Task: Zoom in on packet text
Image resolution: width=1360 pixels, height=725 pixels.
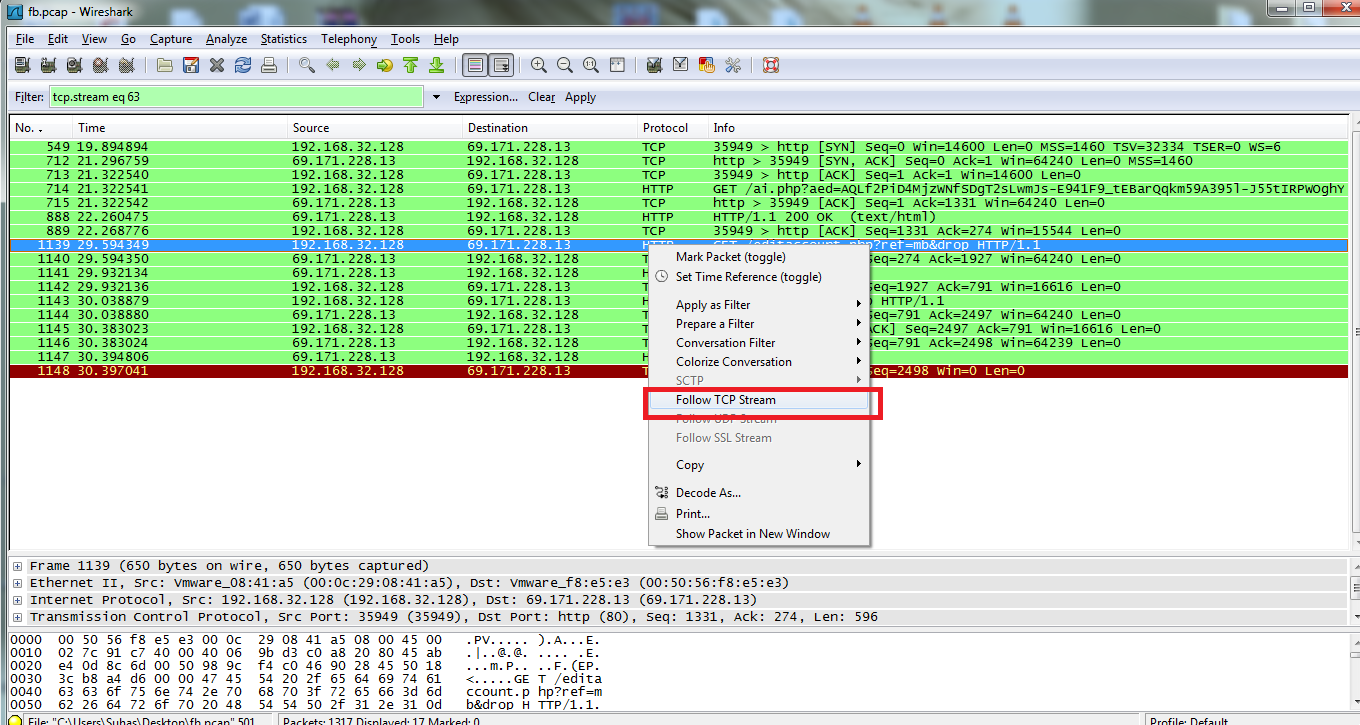Action: (x=539, y=66)
